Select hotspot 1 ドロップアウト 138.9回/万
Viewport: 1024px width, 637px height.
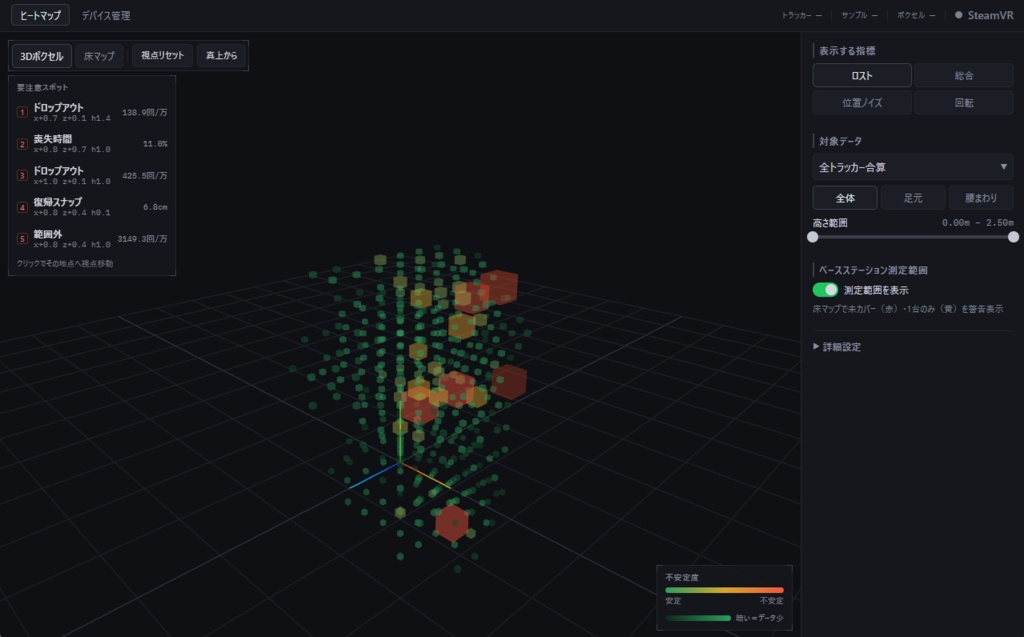tap(92, 112)
